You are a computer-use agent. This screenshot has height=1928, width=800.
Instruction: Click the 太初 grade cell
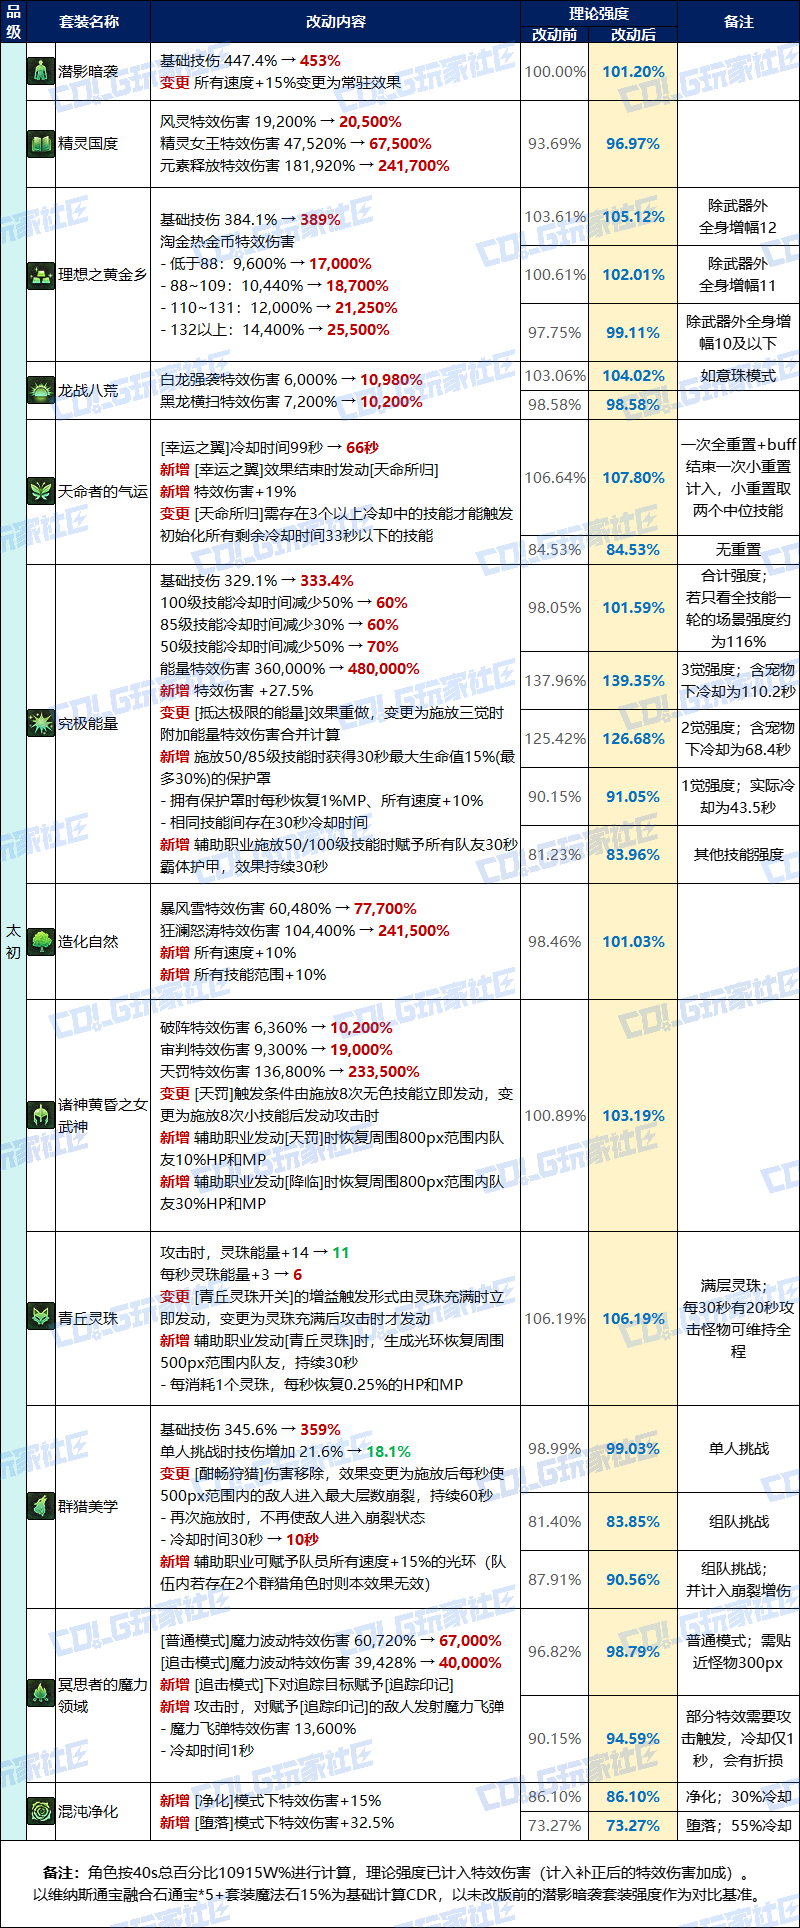pyautogui.click(x=13, y=941)
